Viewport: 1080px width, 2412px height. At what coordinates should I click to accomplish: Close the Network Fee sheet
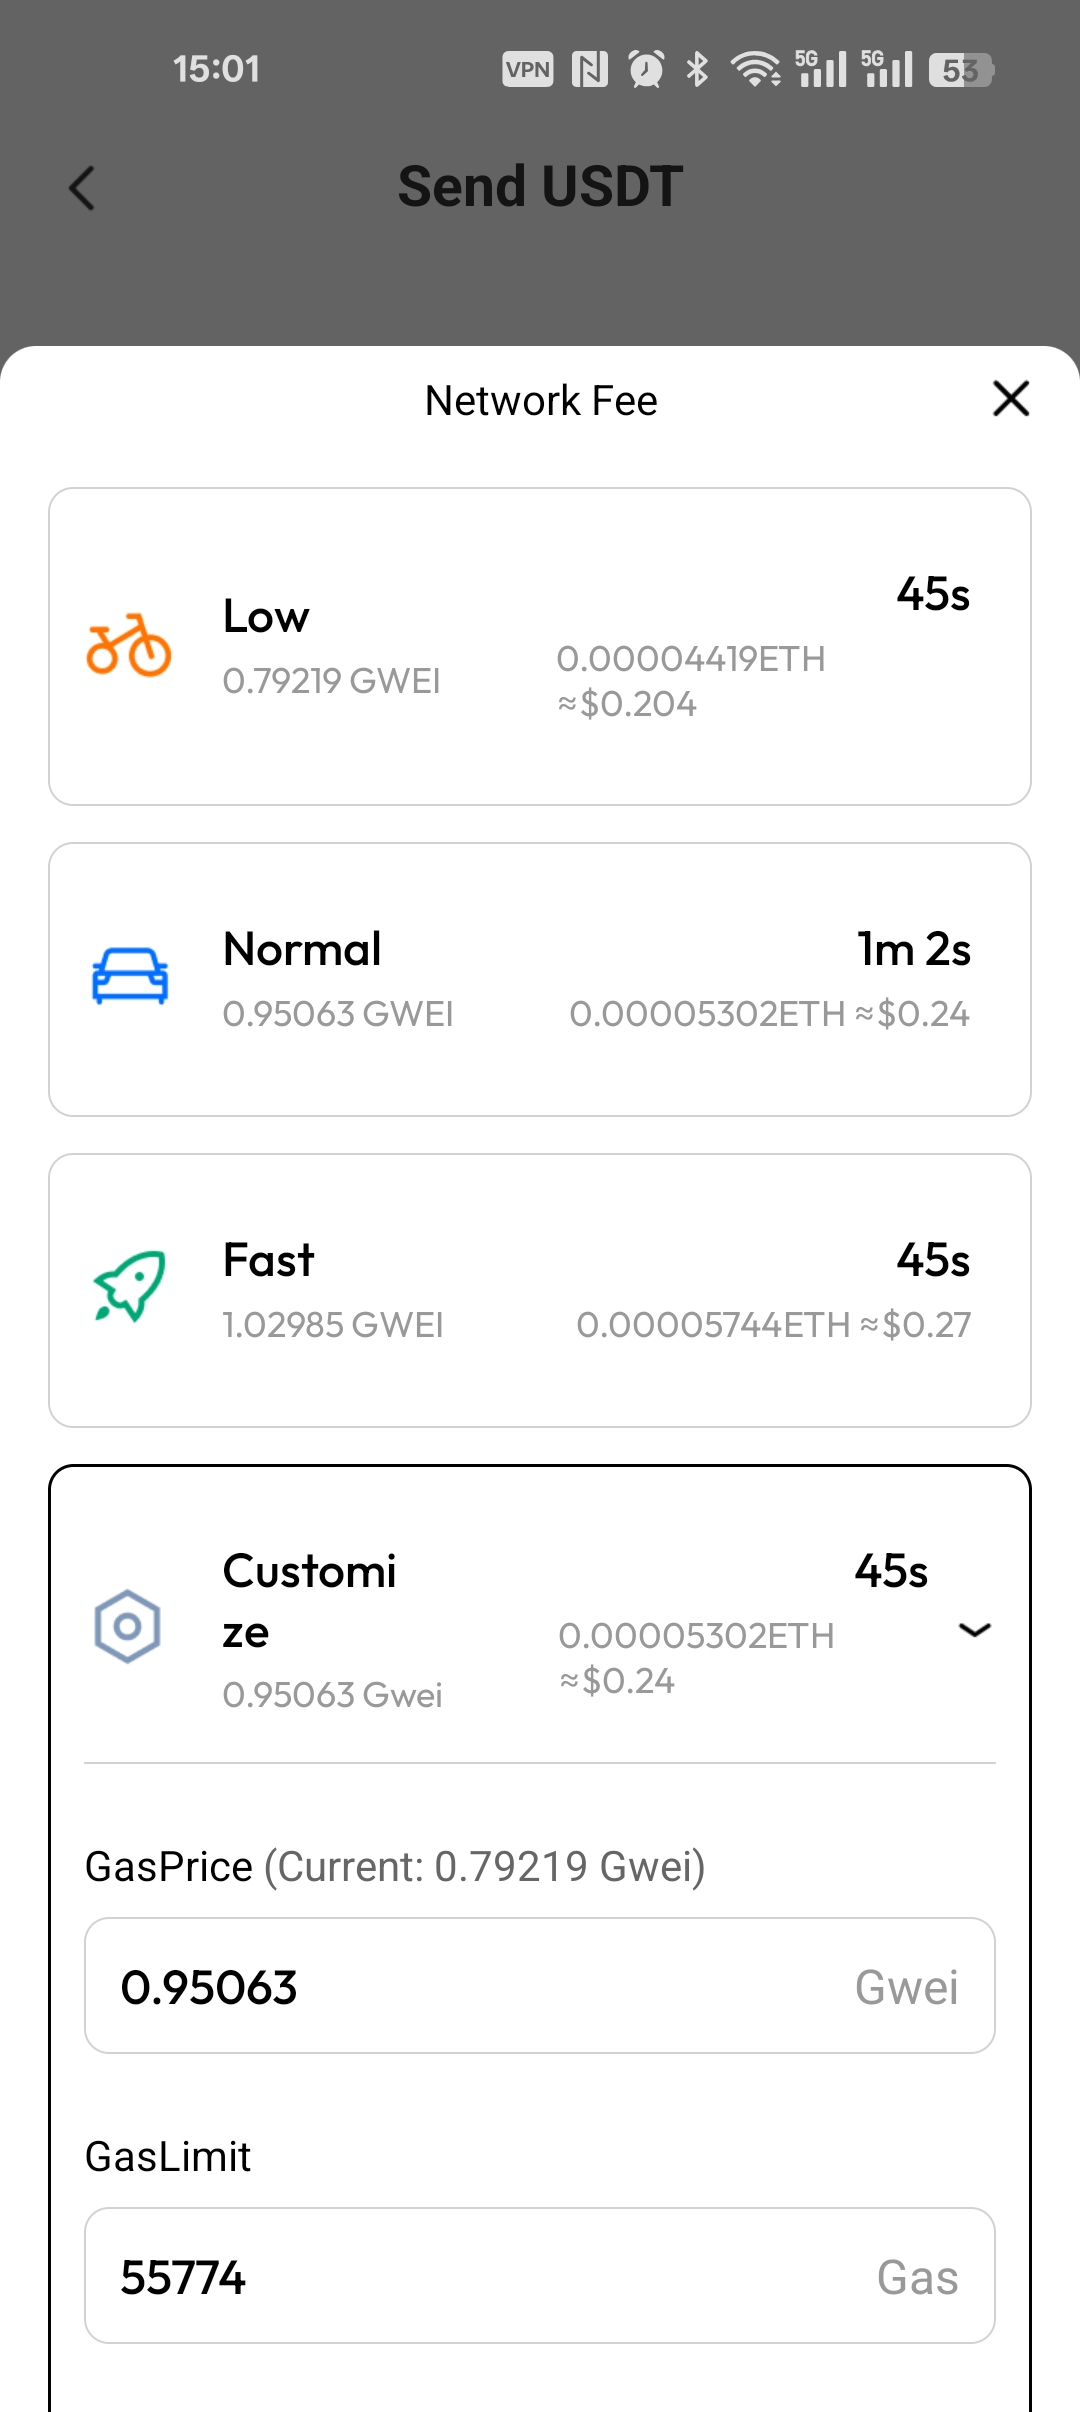pyautogui.click(x=1011, y=399)
